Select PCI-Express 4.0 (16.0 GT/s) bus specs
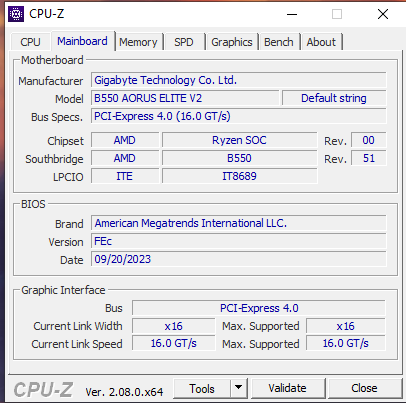Screen dimensions: 406x403 tap(239, 116)
